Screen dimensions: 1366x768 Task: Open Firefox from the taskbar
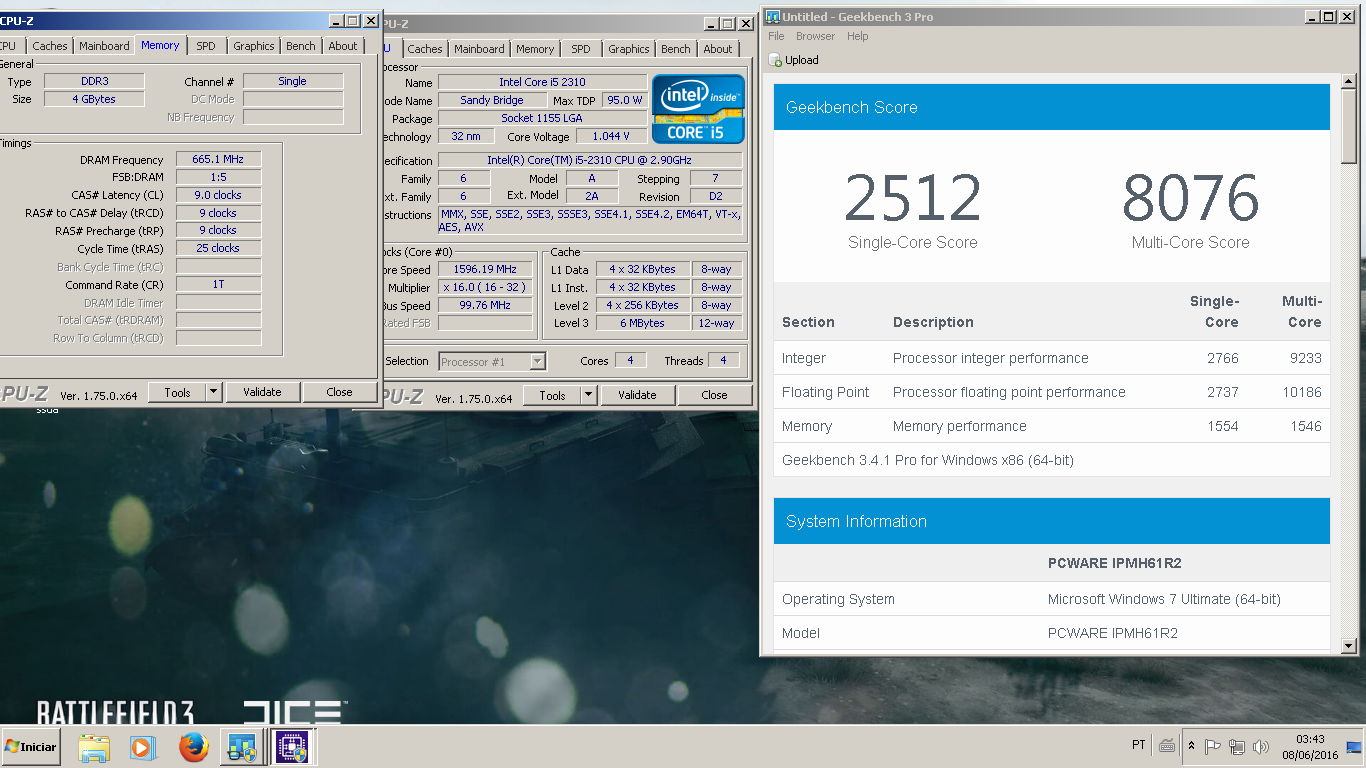193,747
